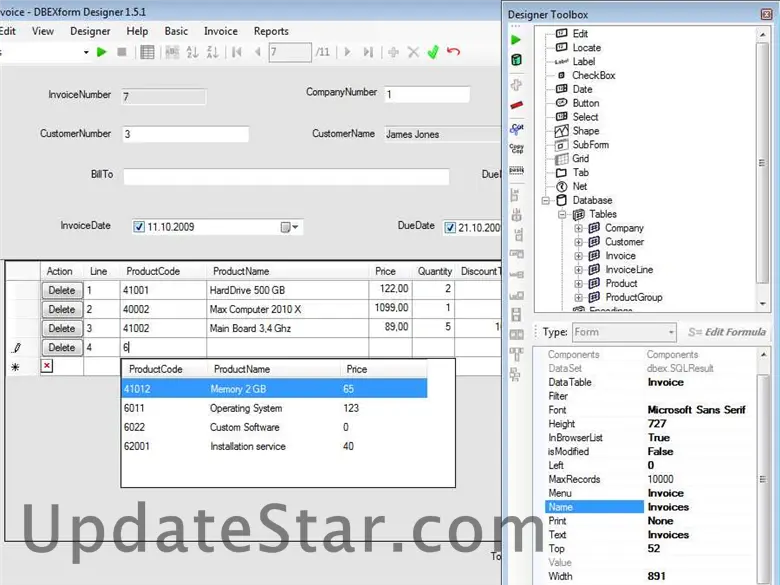Screen dimensions: 780x585
Task: Delete invoice line 3 Main Board
Action: click(x=62, y=328)
